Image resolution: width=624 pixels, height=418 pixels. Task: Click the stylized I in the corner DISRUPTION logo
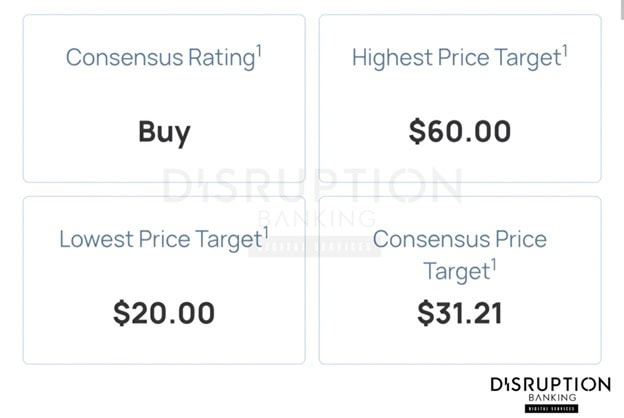(x=506, y=384)
